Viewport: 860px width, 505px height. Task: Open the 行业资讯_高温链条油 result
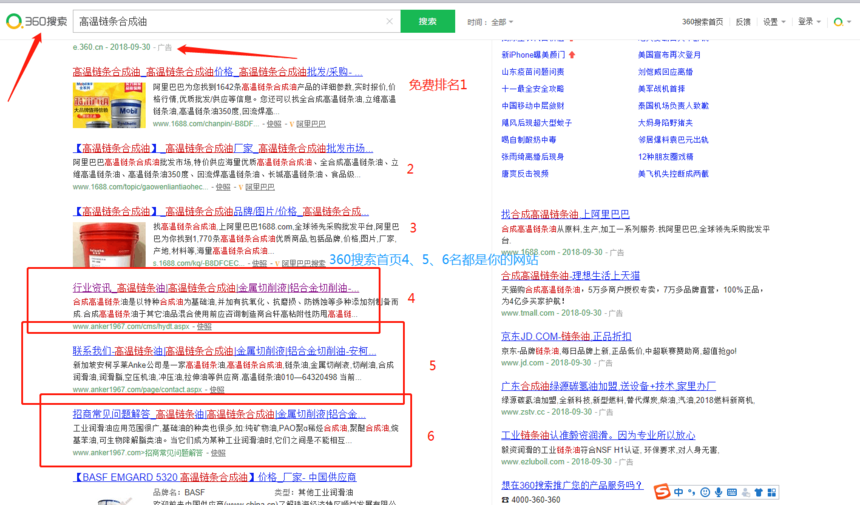(216, 288)
